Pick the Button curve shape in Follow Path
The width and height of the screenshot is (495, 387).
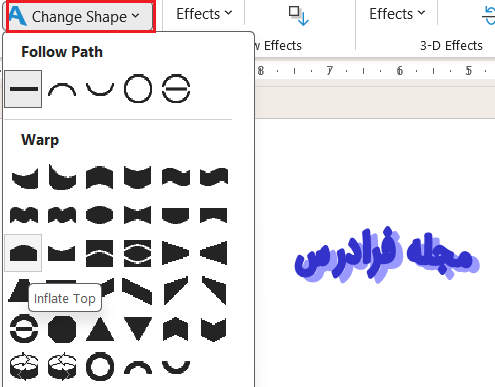(x=176, y=89)
